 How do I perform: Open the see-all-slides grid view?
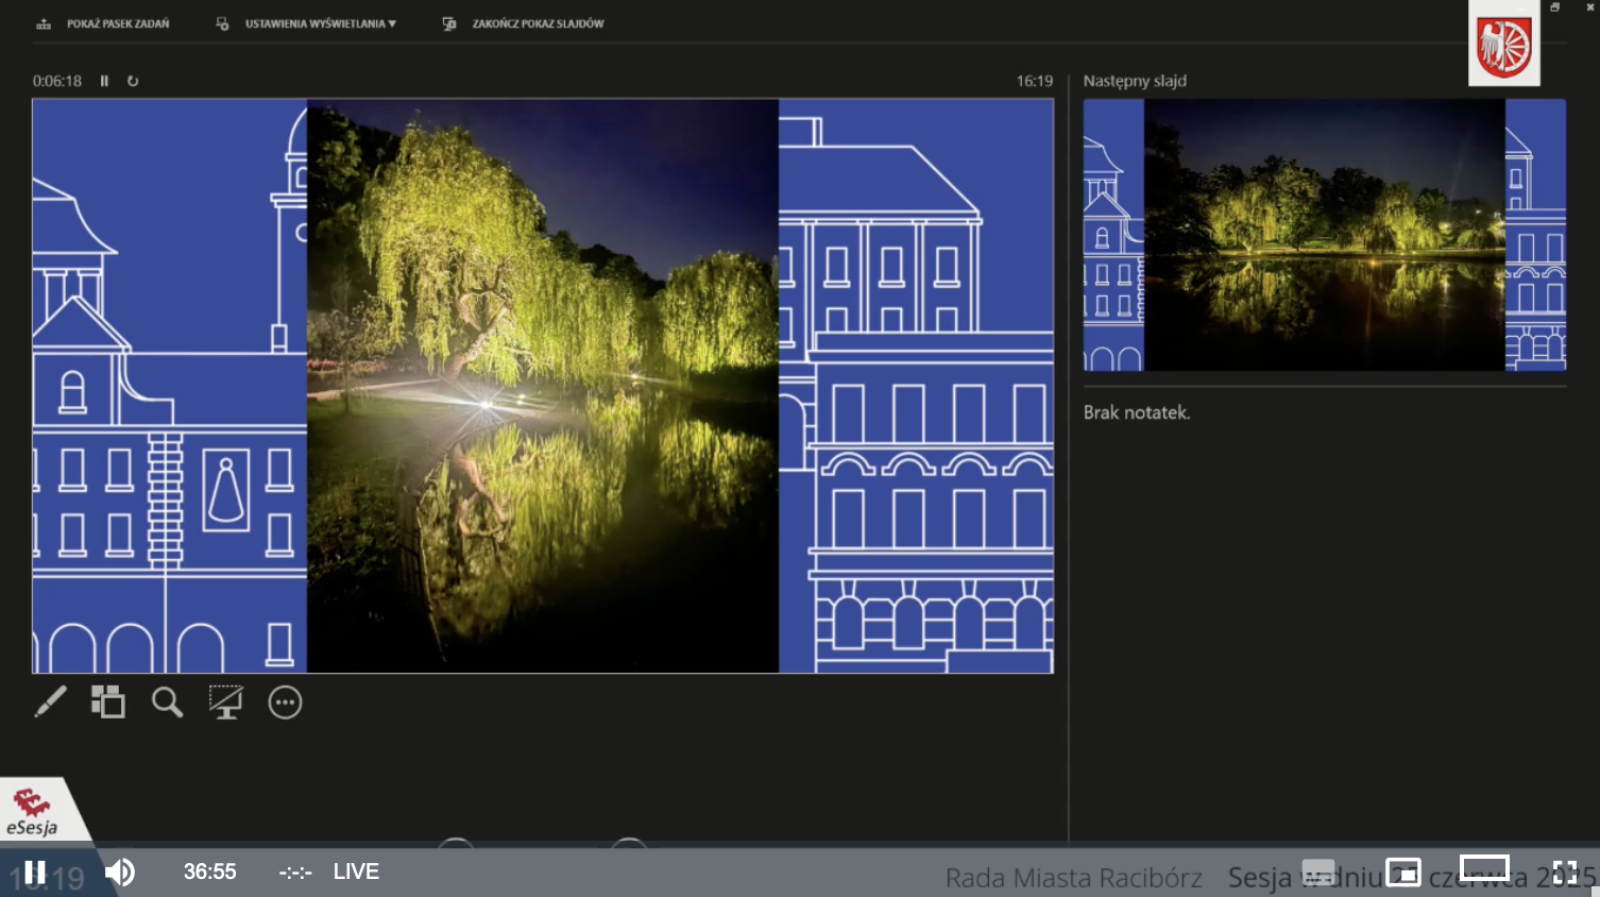108,702
